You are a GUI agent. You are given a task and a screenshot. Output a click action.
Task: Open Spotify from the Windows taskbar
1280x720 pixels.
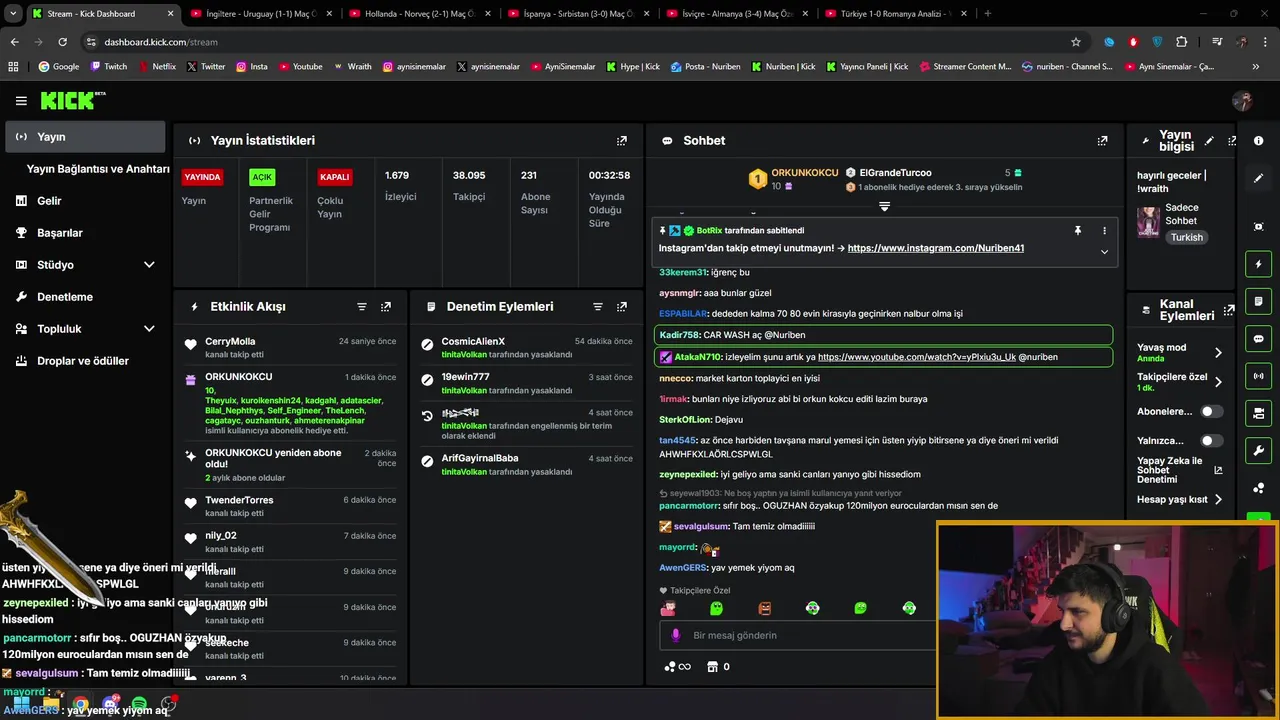pyautogui.click(x=139, y=705)
